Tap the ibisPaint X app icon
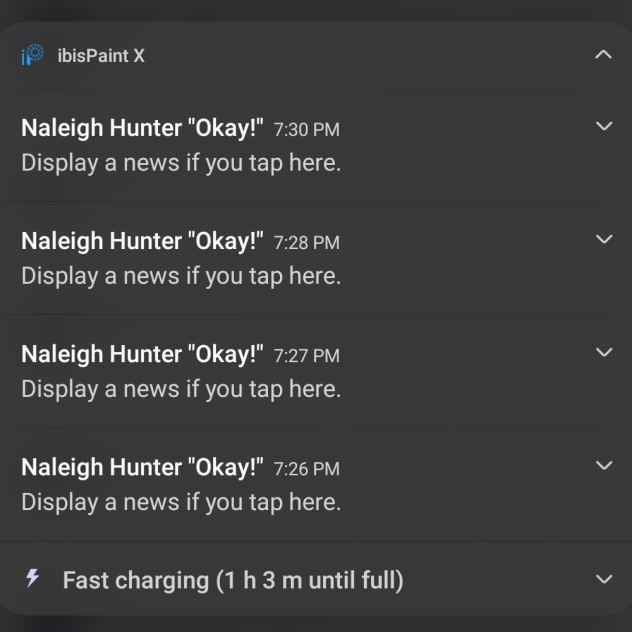Viewport: 632px width, 632px height. click(32, 55)
